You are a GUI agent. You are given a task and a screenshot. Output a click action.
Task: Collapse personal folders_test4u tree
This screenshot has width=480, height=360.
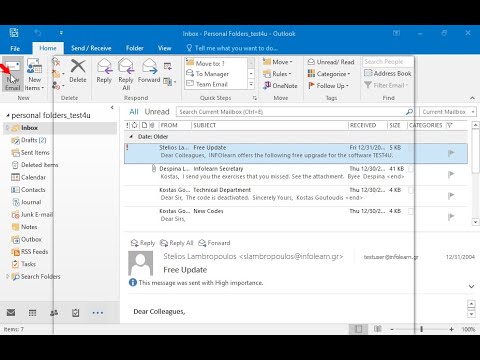tap(7, 116)
